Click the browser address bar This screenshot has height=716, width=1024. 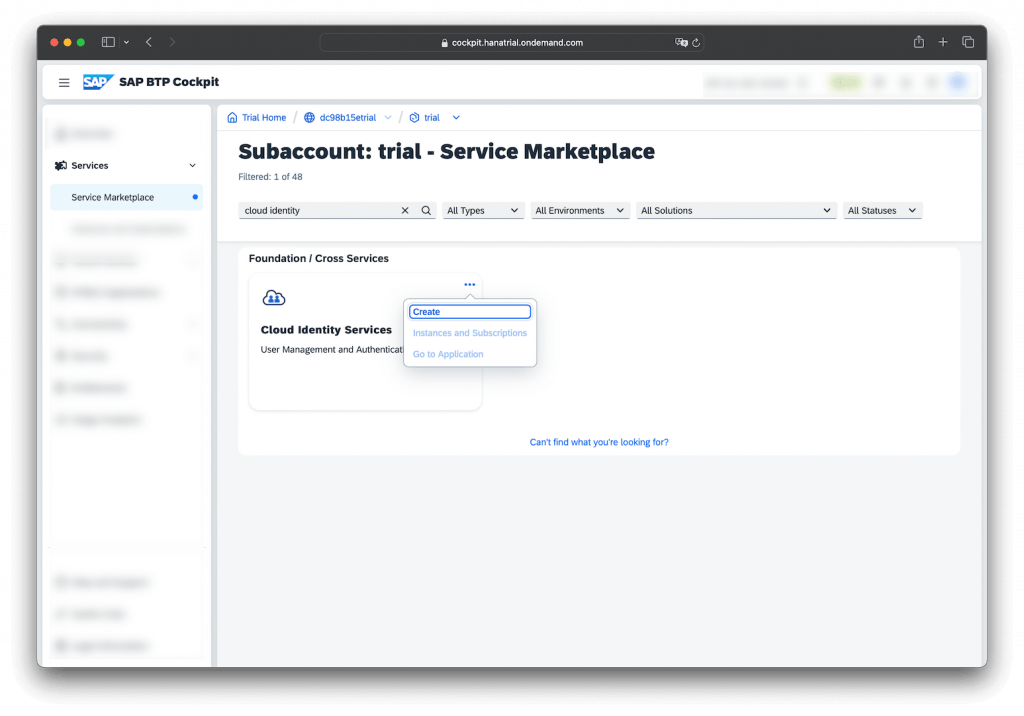[x=511, y=42]
